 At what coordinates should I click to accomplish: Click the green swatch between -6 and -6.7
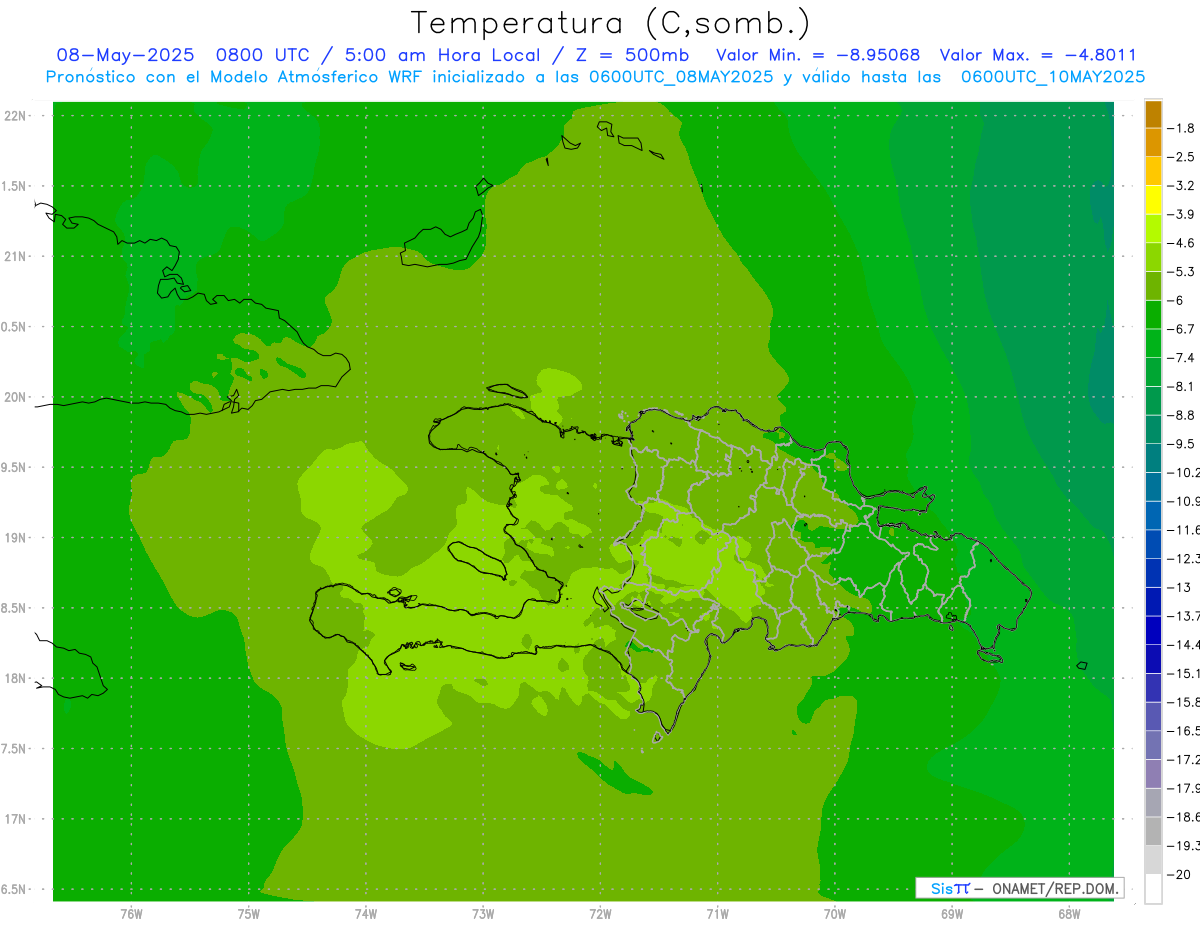1153,314
